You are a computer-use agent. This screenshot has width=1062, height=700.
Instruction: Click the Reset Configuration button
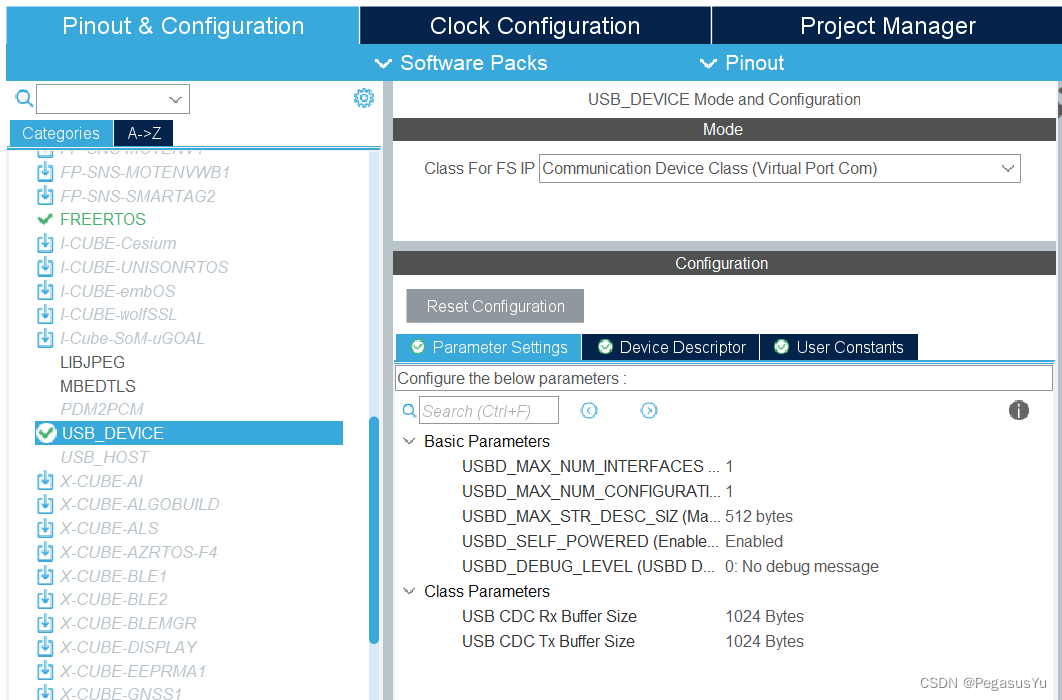point(495,306)
